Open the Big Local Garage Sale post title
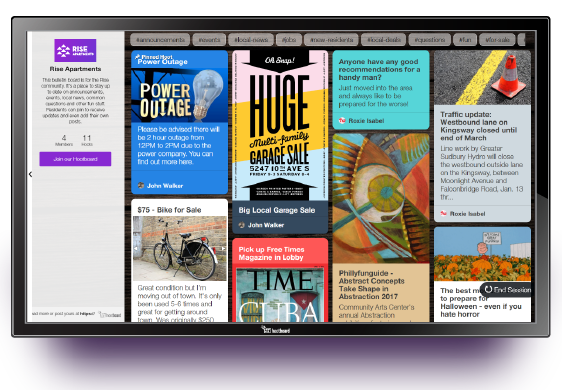562x390 pixels. pyautogui.click(x=277, y=210)
